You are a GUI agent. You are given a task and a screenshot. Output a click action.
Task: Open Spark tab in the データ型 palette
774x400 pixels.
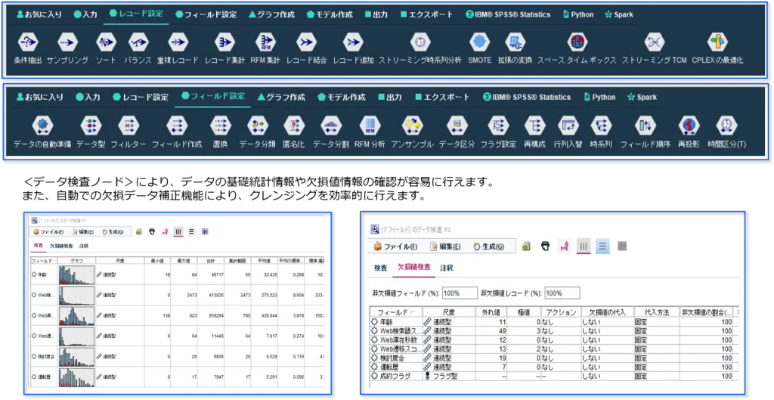click(642, 97)
